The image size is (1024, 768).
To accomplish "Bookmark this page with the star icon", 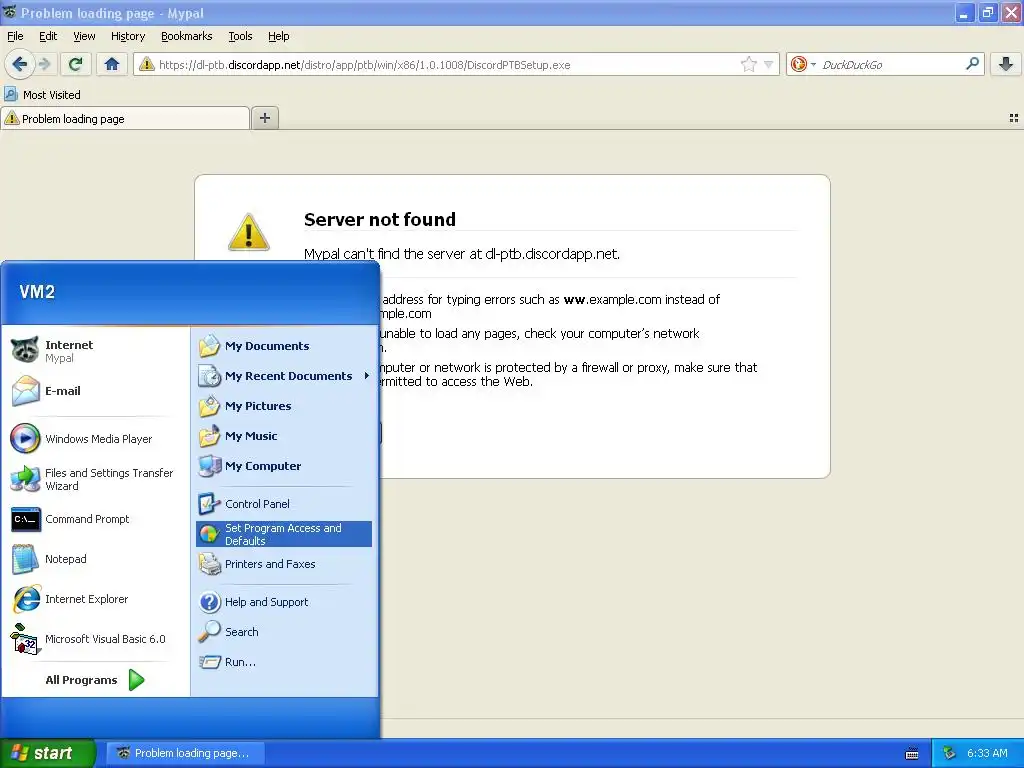I will [748, 64].
